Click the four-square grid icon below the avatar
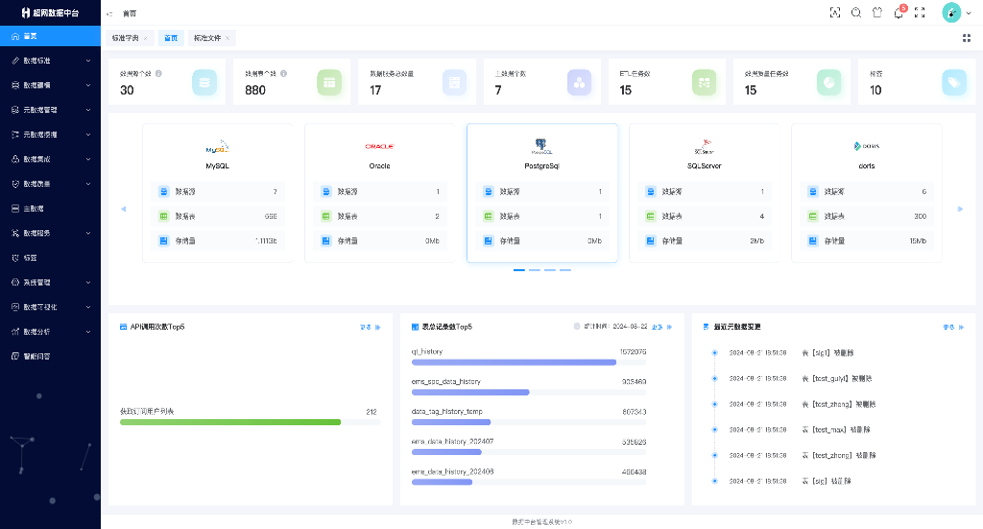The height and width of the screenshot is (529, 983). point(966,38)
